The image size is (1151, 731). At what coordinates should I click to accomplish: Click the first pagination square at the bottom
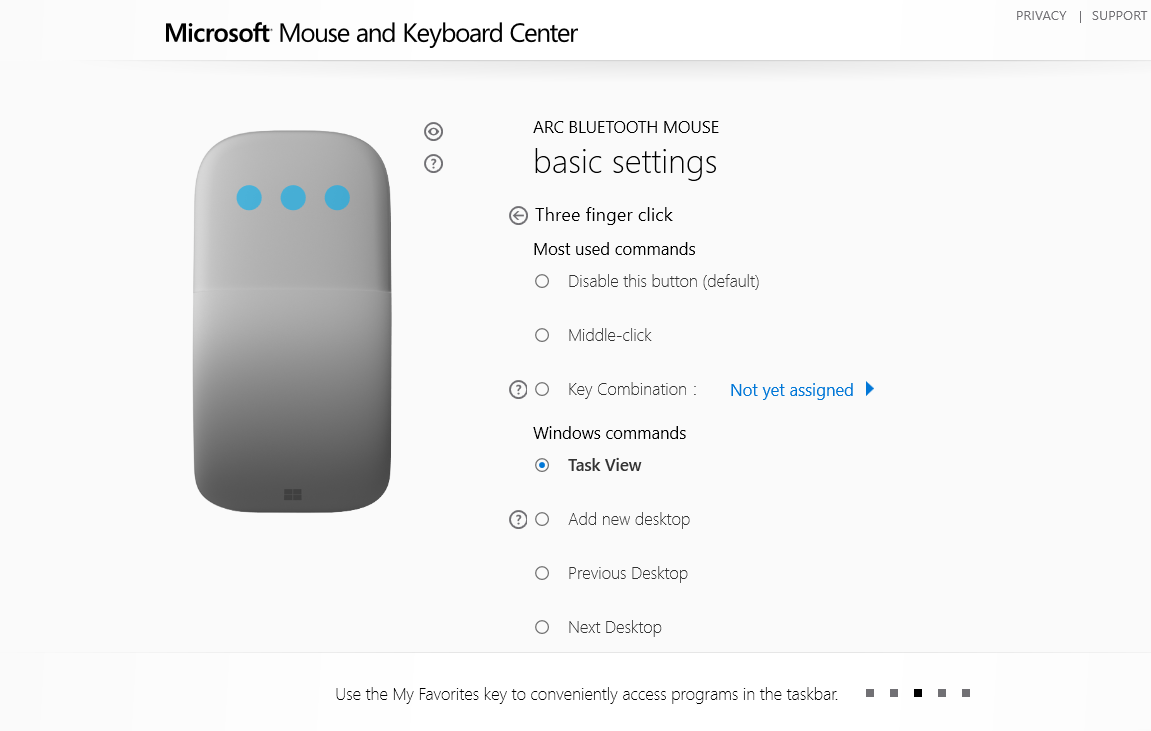click(869, 692)
